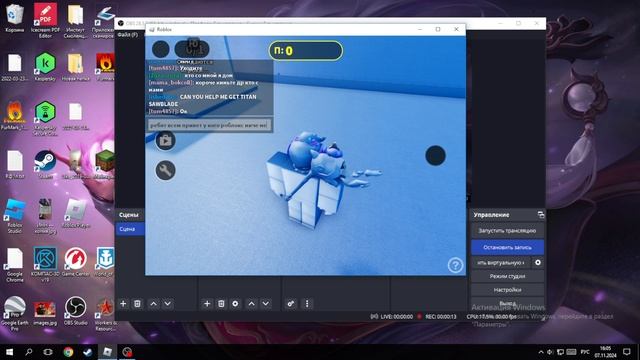
Task: Click the wrench tool icon in Roblox
Action: click(165, 170)
